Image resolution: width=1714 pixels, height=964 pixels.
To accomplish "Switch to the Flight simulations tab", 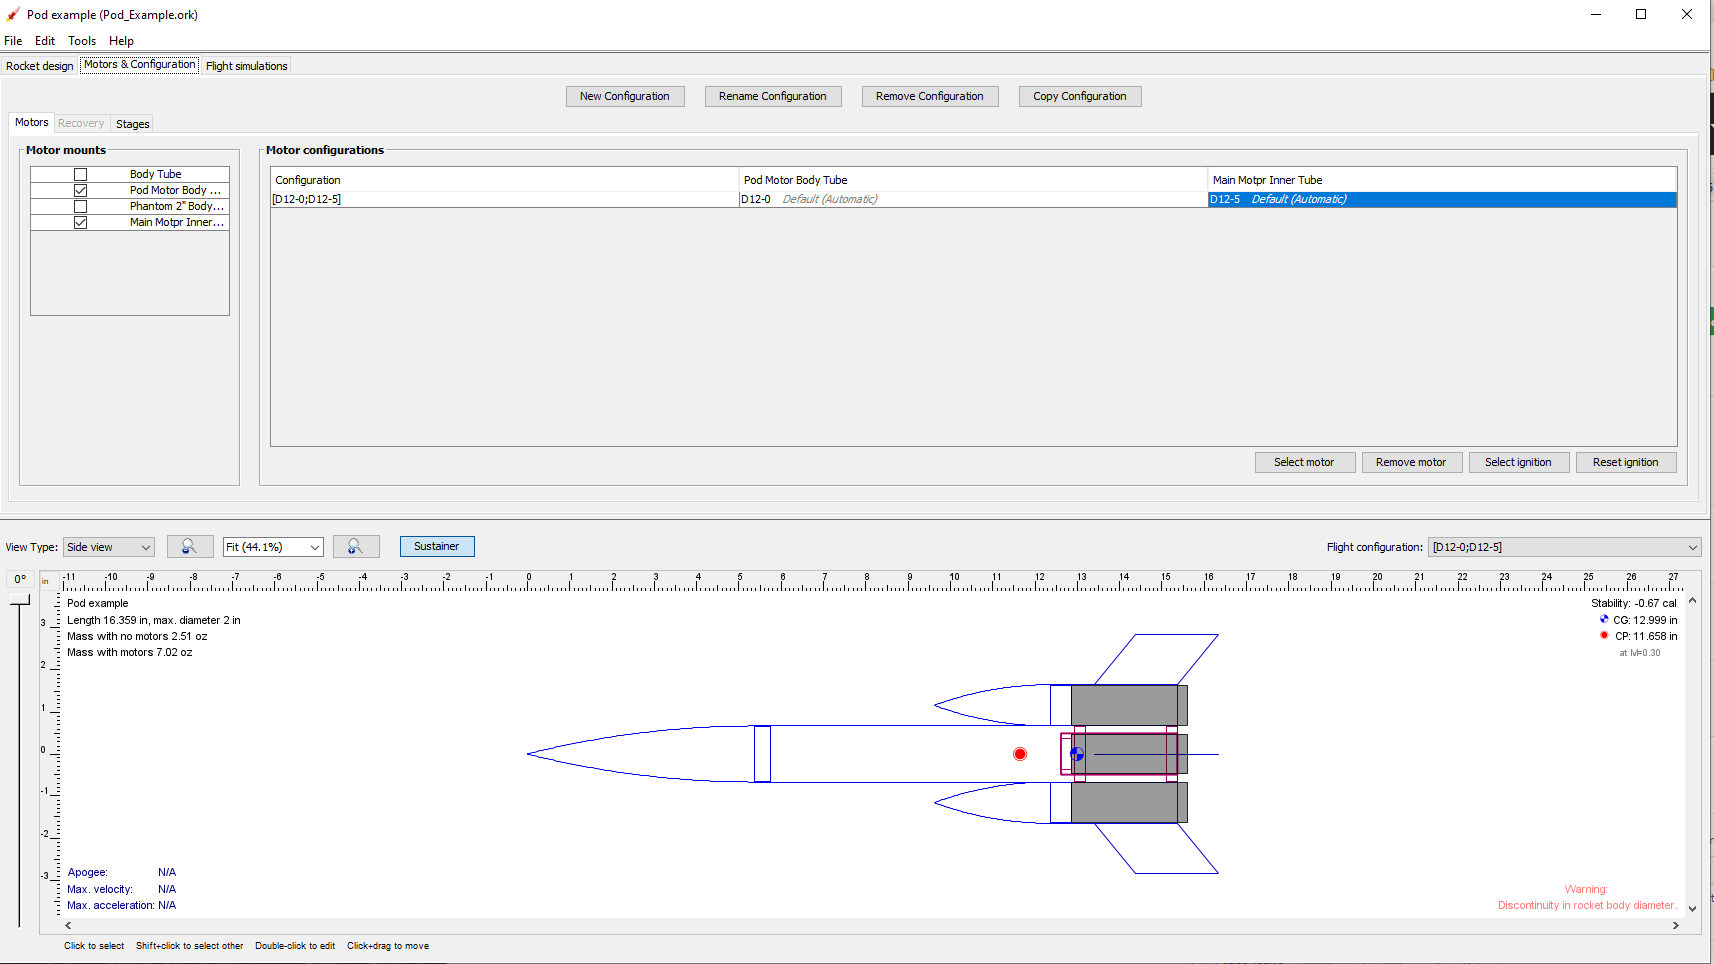I will pos(245,65).
